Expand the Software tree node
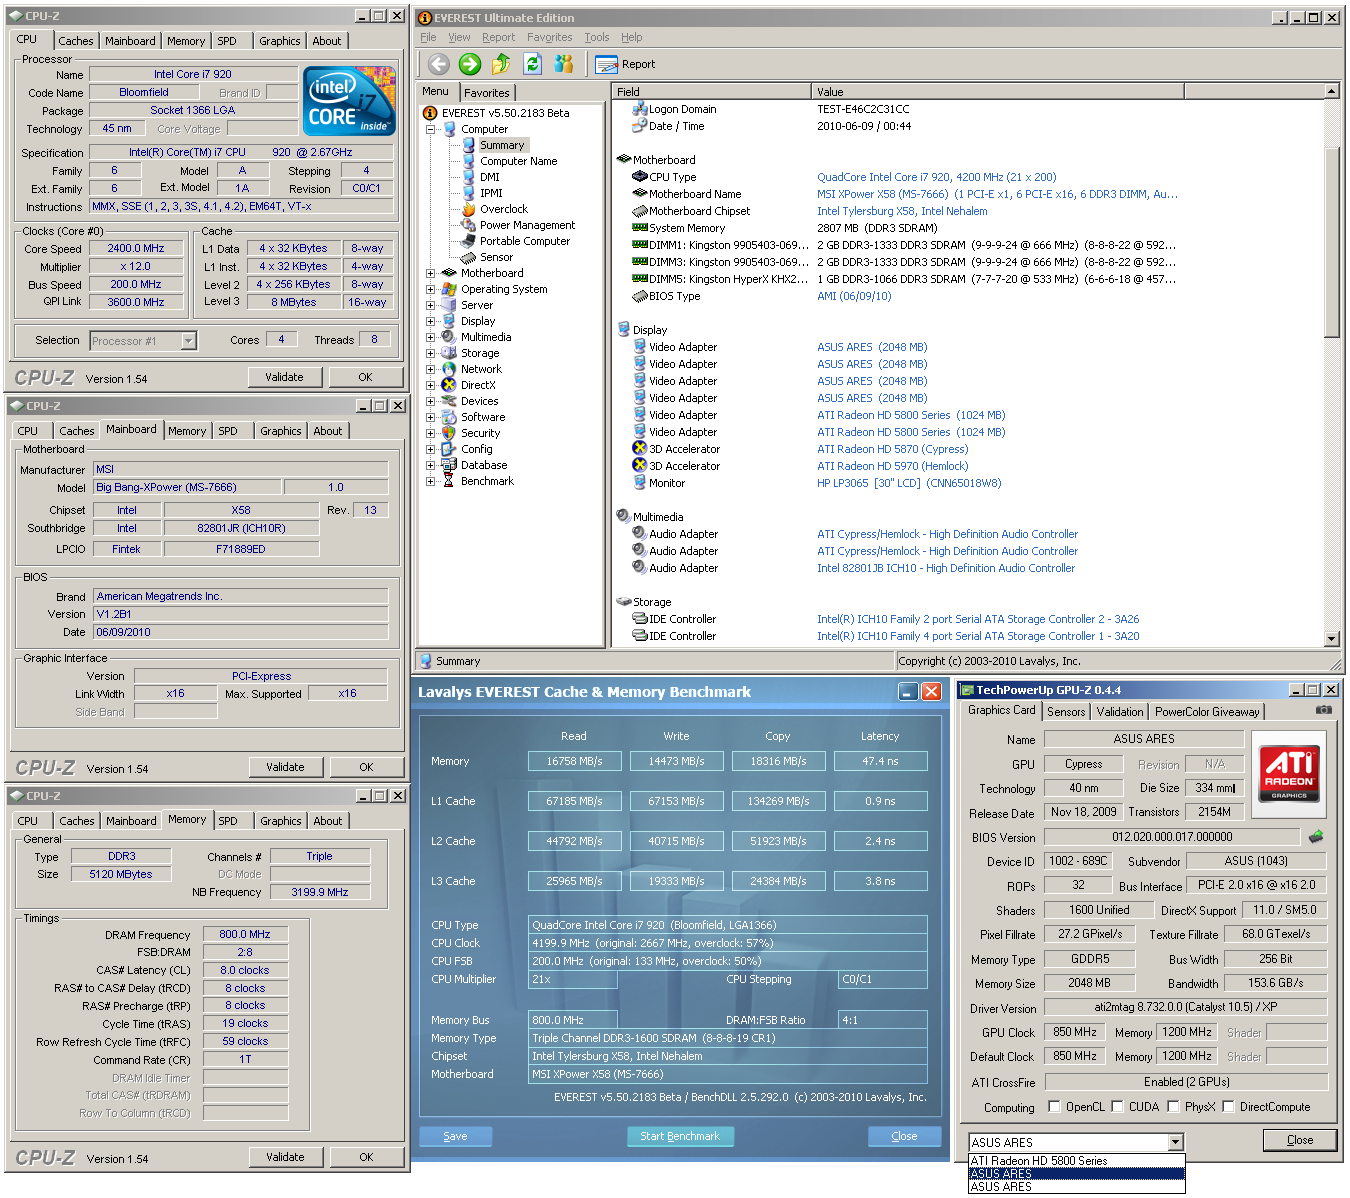Viewport: 1350px width, 1198px height. 430,417
